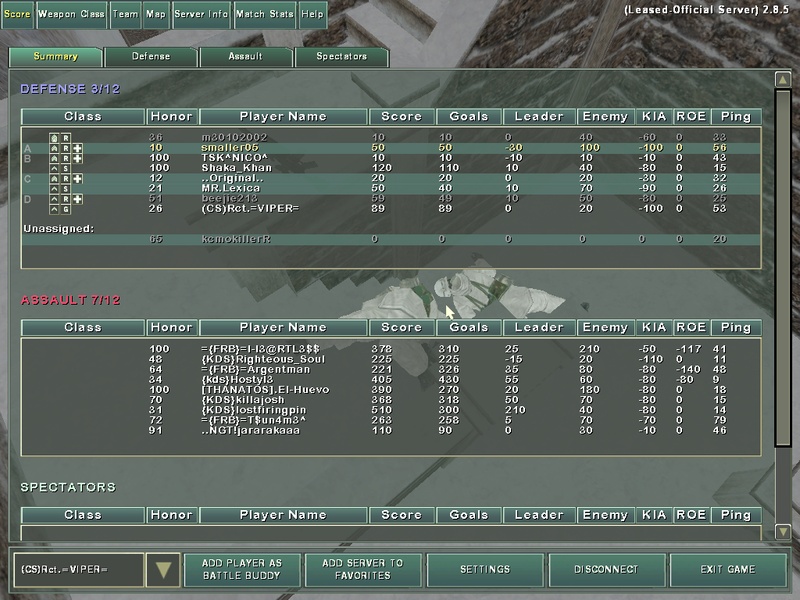800x600 pixels.
Task: Open the Spectators tab
Action: click(x=341, y=57)
